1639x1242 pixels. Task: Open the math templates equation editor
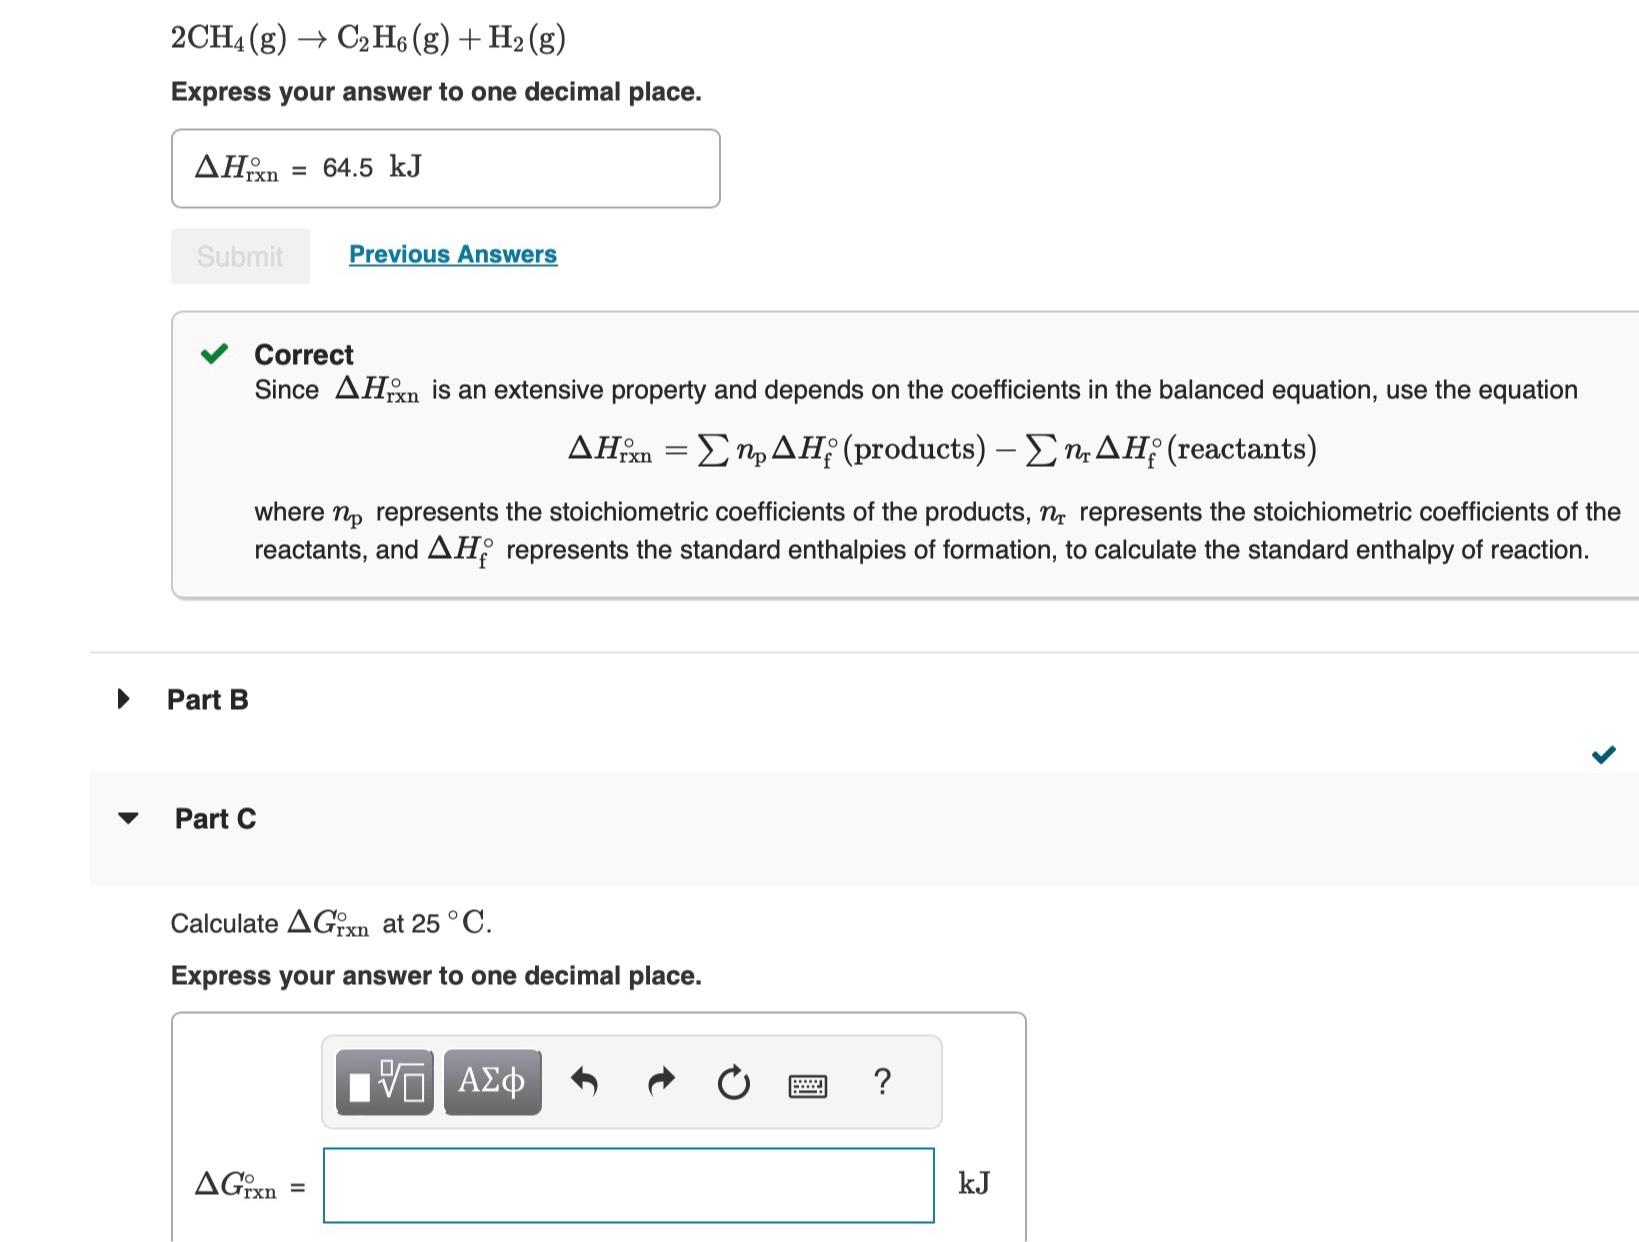[x=383, y=1081]
